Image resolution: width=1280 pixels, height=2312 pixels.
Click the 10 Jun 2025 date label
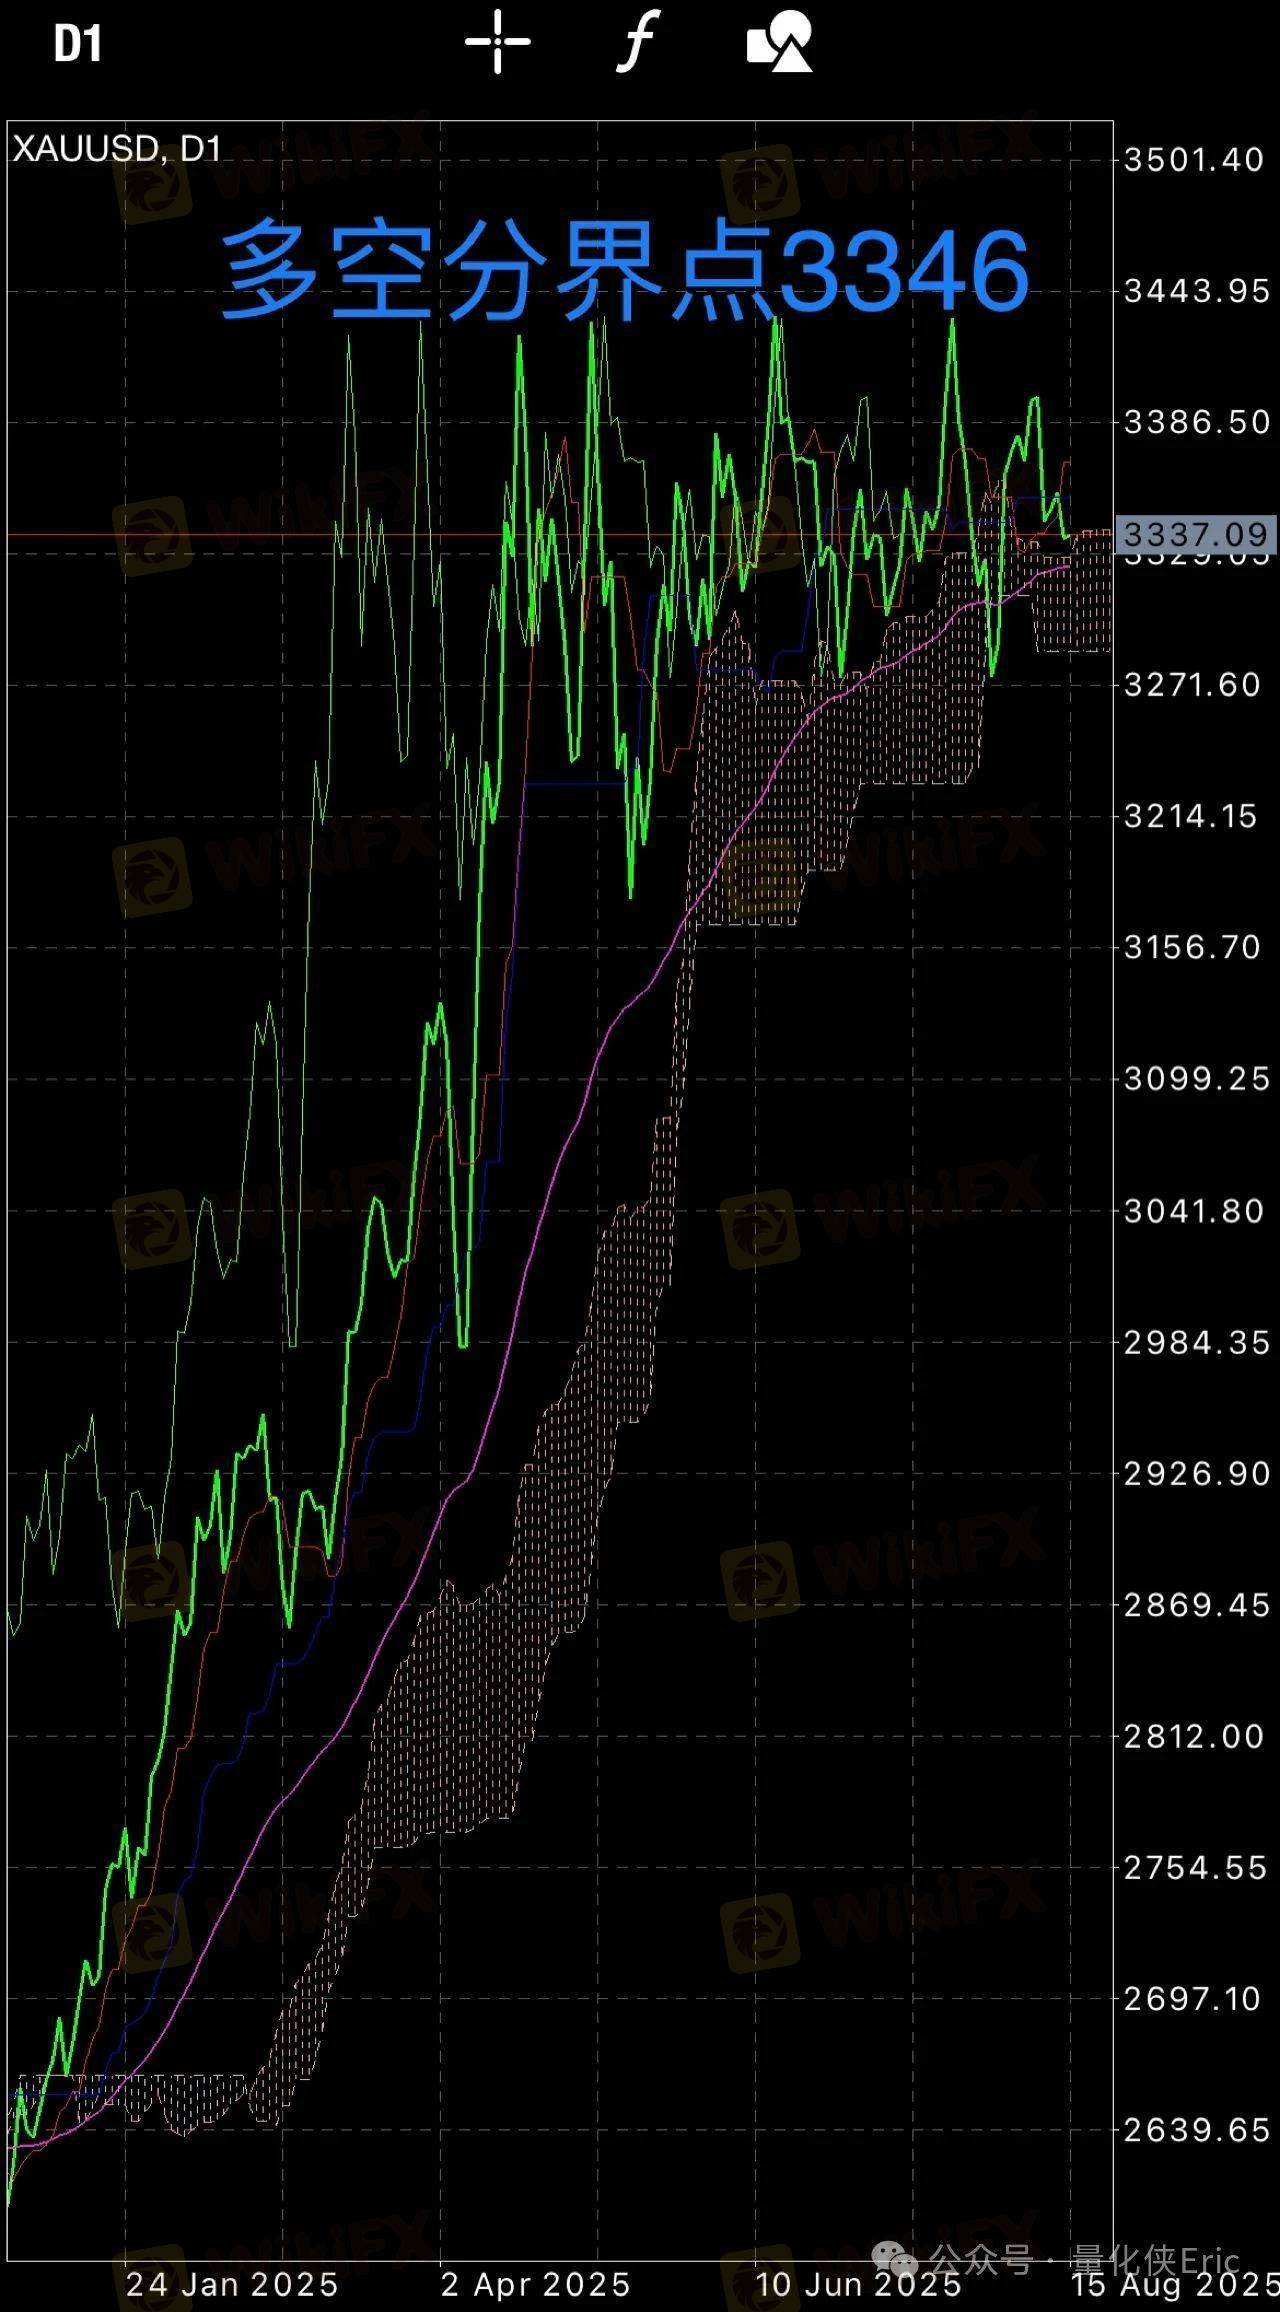[859, 2284]
